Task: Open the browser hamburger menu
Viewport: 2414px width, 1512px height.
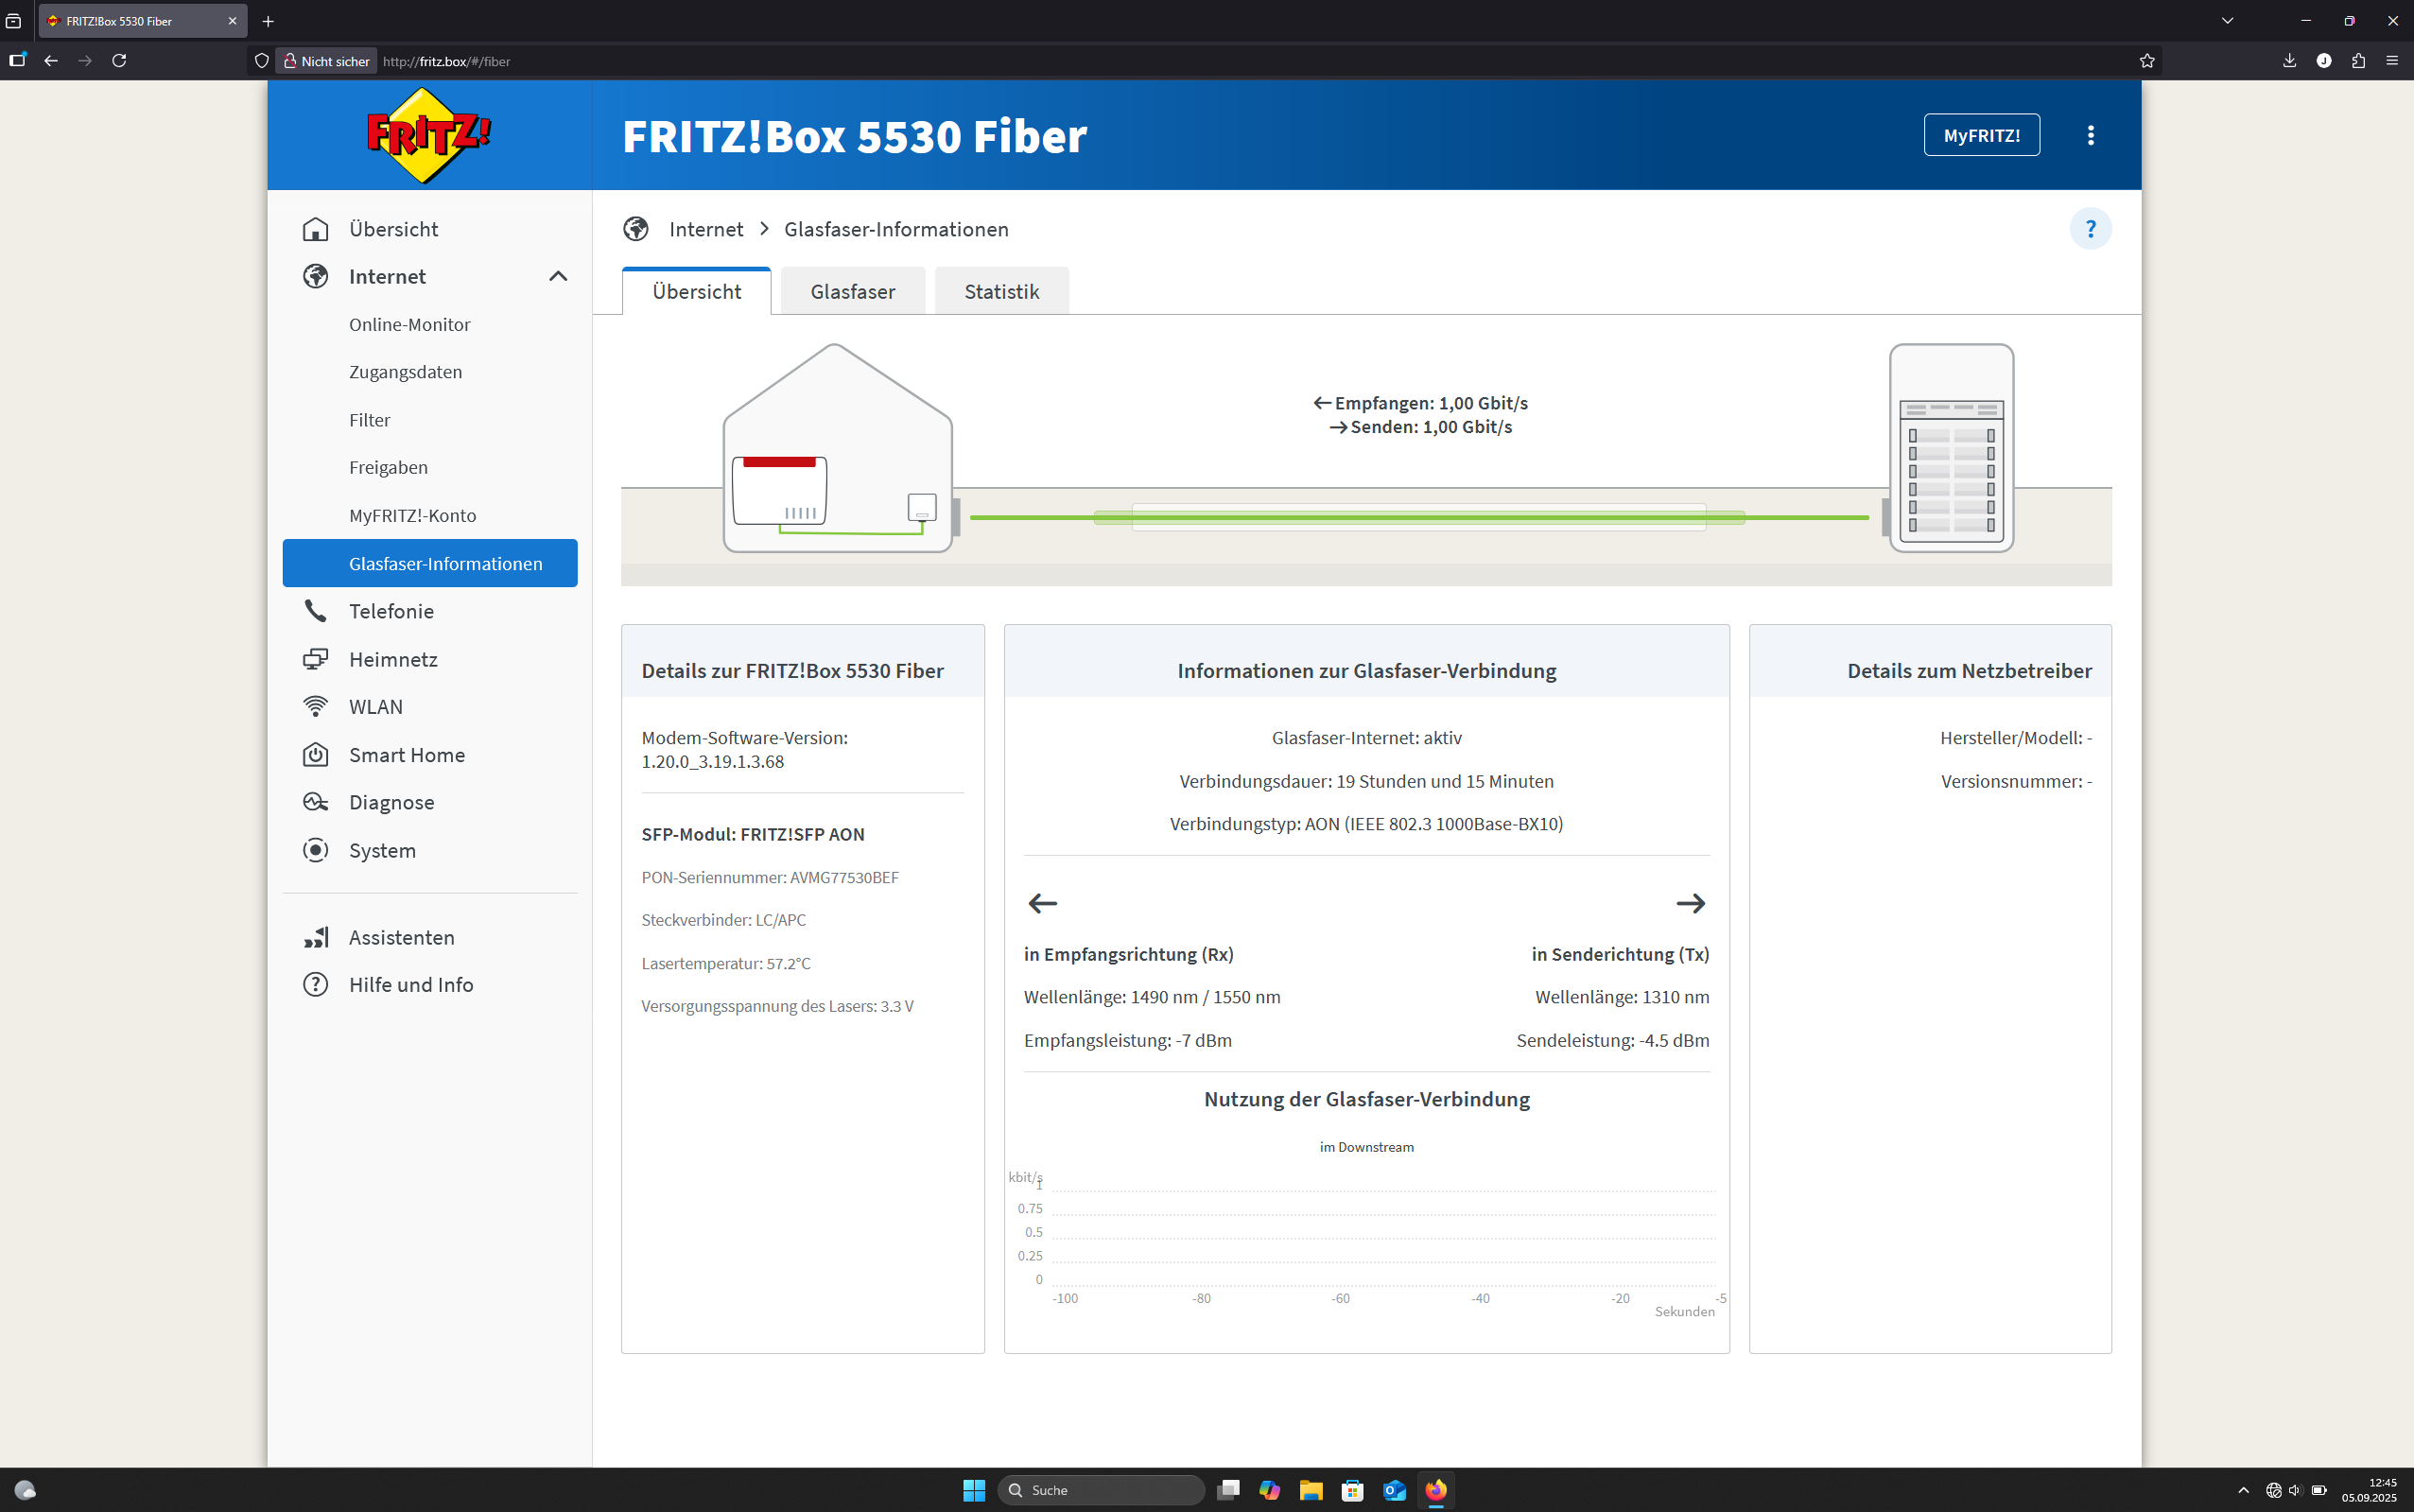Action: click(x=2392, y=61)
